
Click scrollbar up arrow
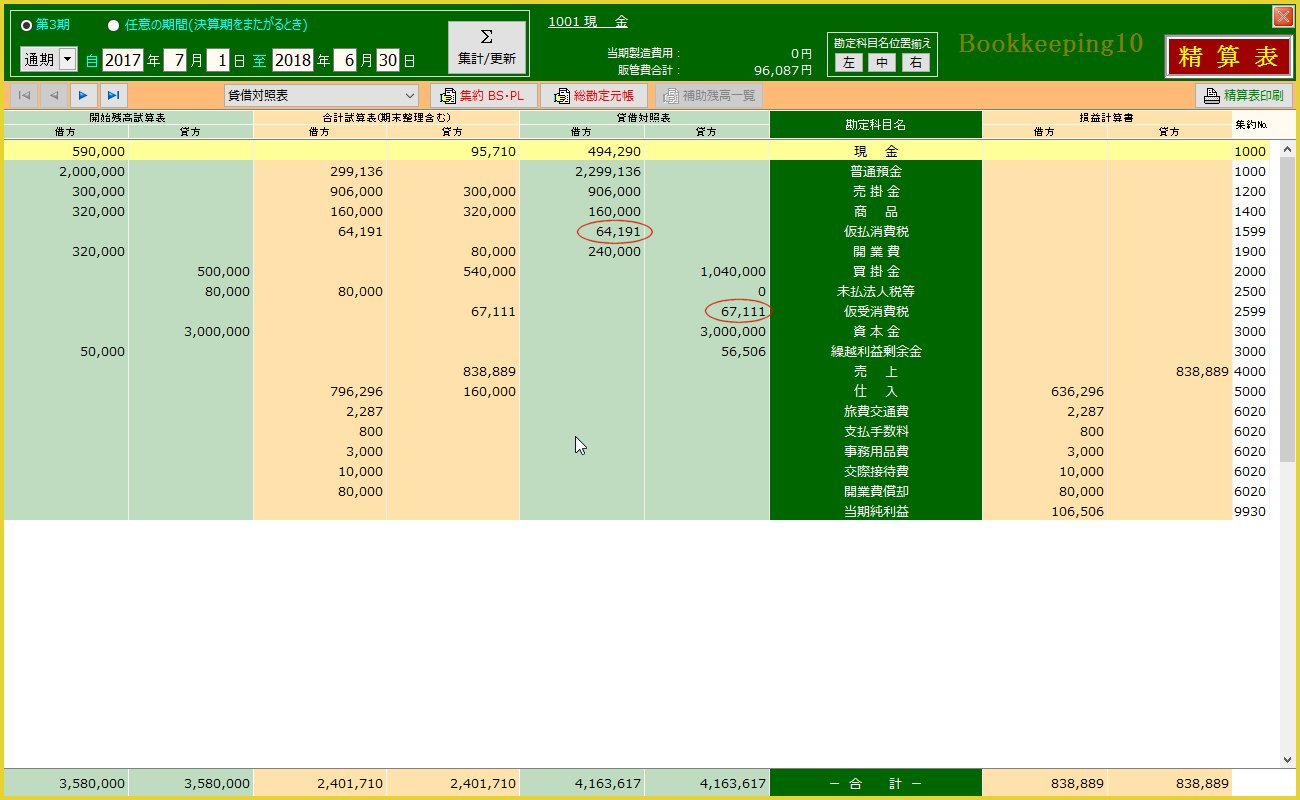pyautogui.click(x=1288, y=148)
